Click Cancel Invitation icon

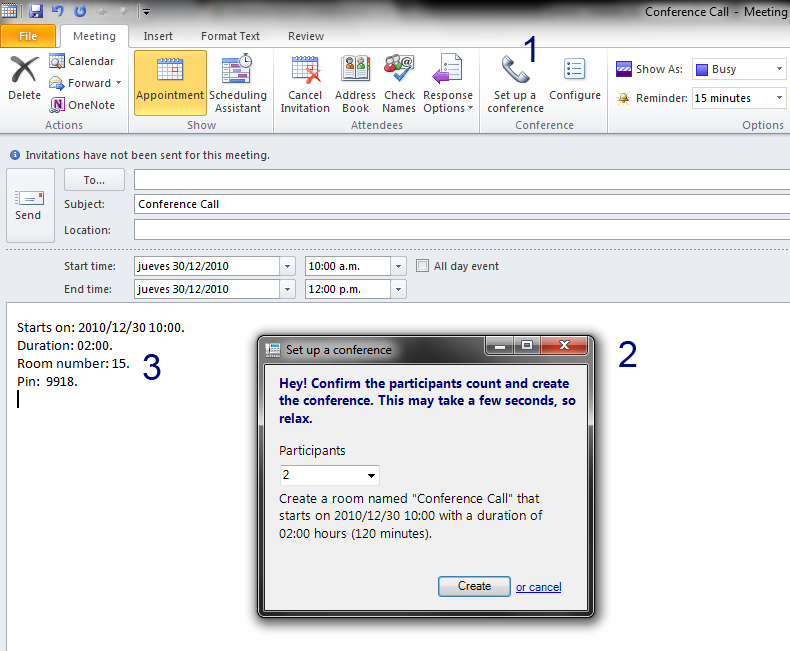point(306,70)
